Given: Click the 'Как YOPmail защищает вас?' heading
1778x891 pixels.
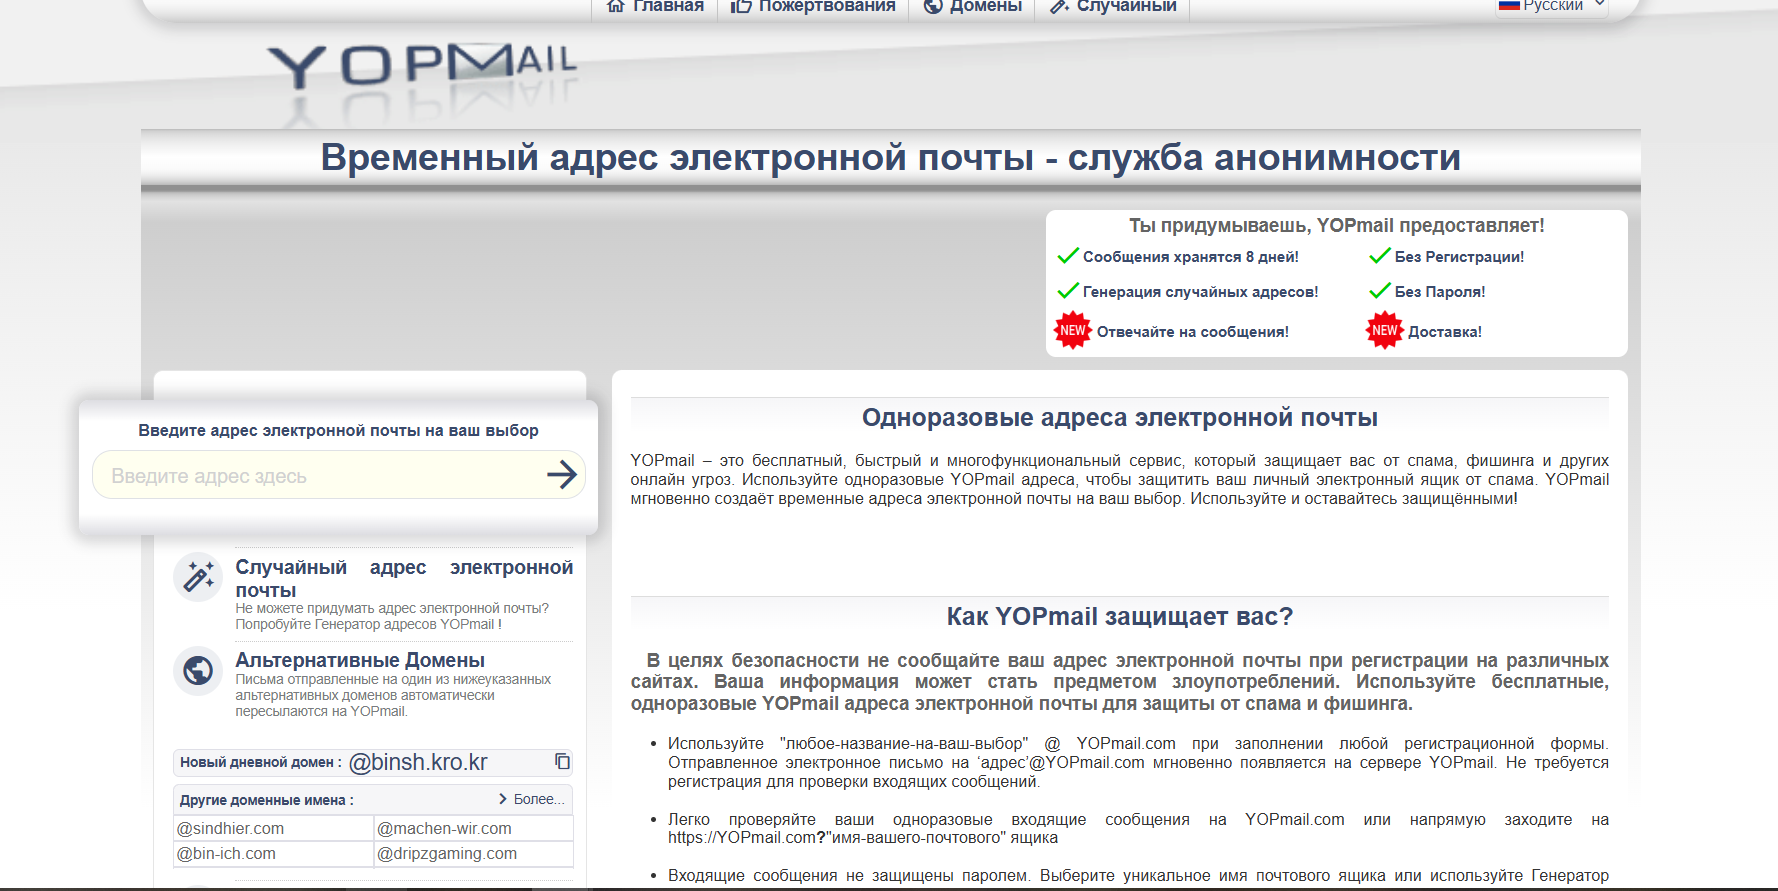Looking at the screenshot, I should pos(1120,616).
